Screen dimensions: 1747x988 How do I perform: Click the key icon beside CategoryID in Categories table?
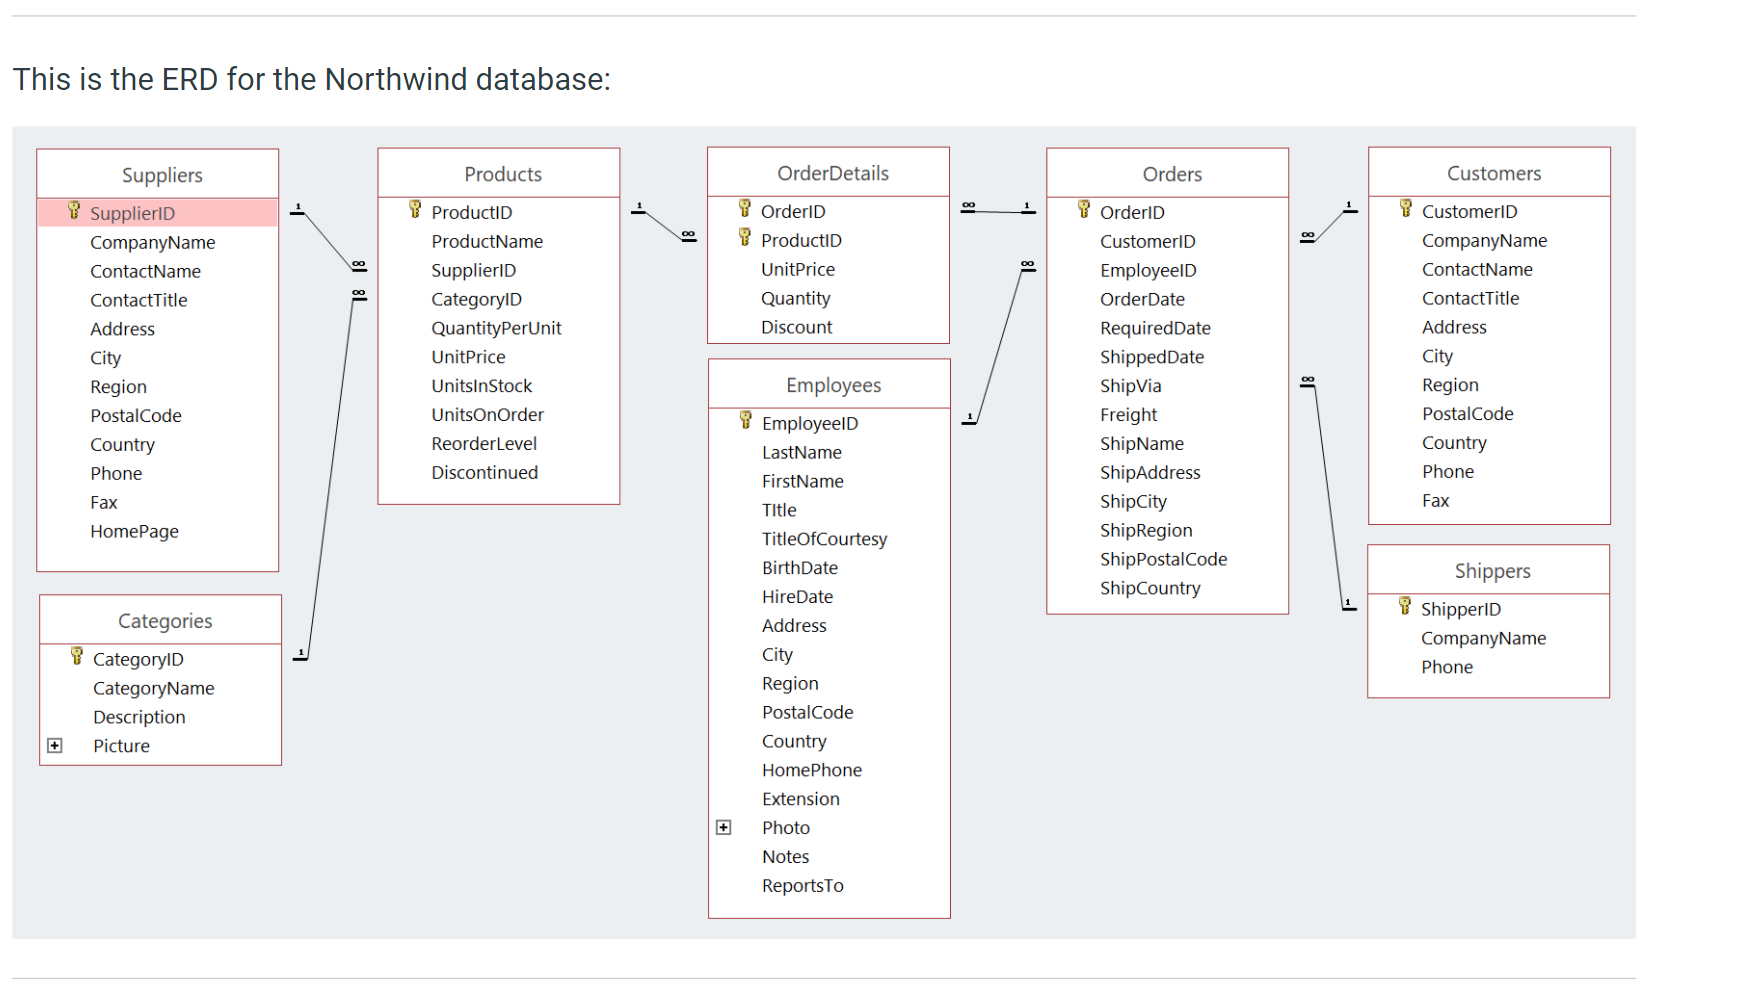(x=77, y=657)
